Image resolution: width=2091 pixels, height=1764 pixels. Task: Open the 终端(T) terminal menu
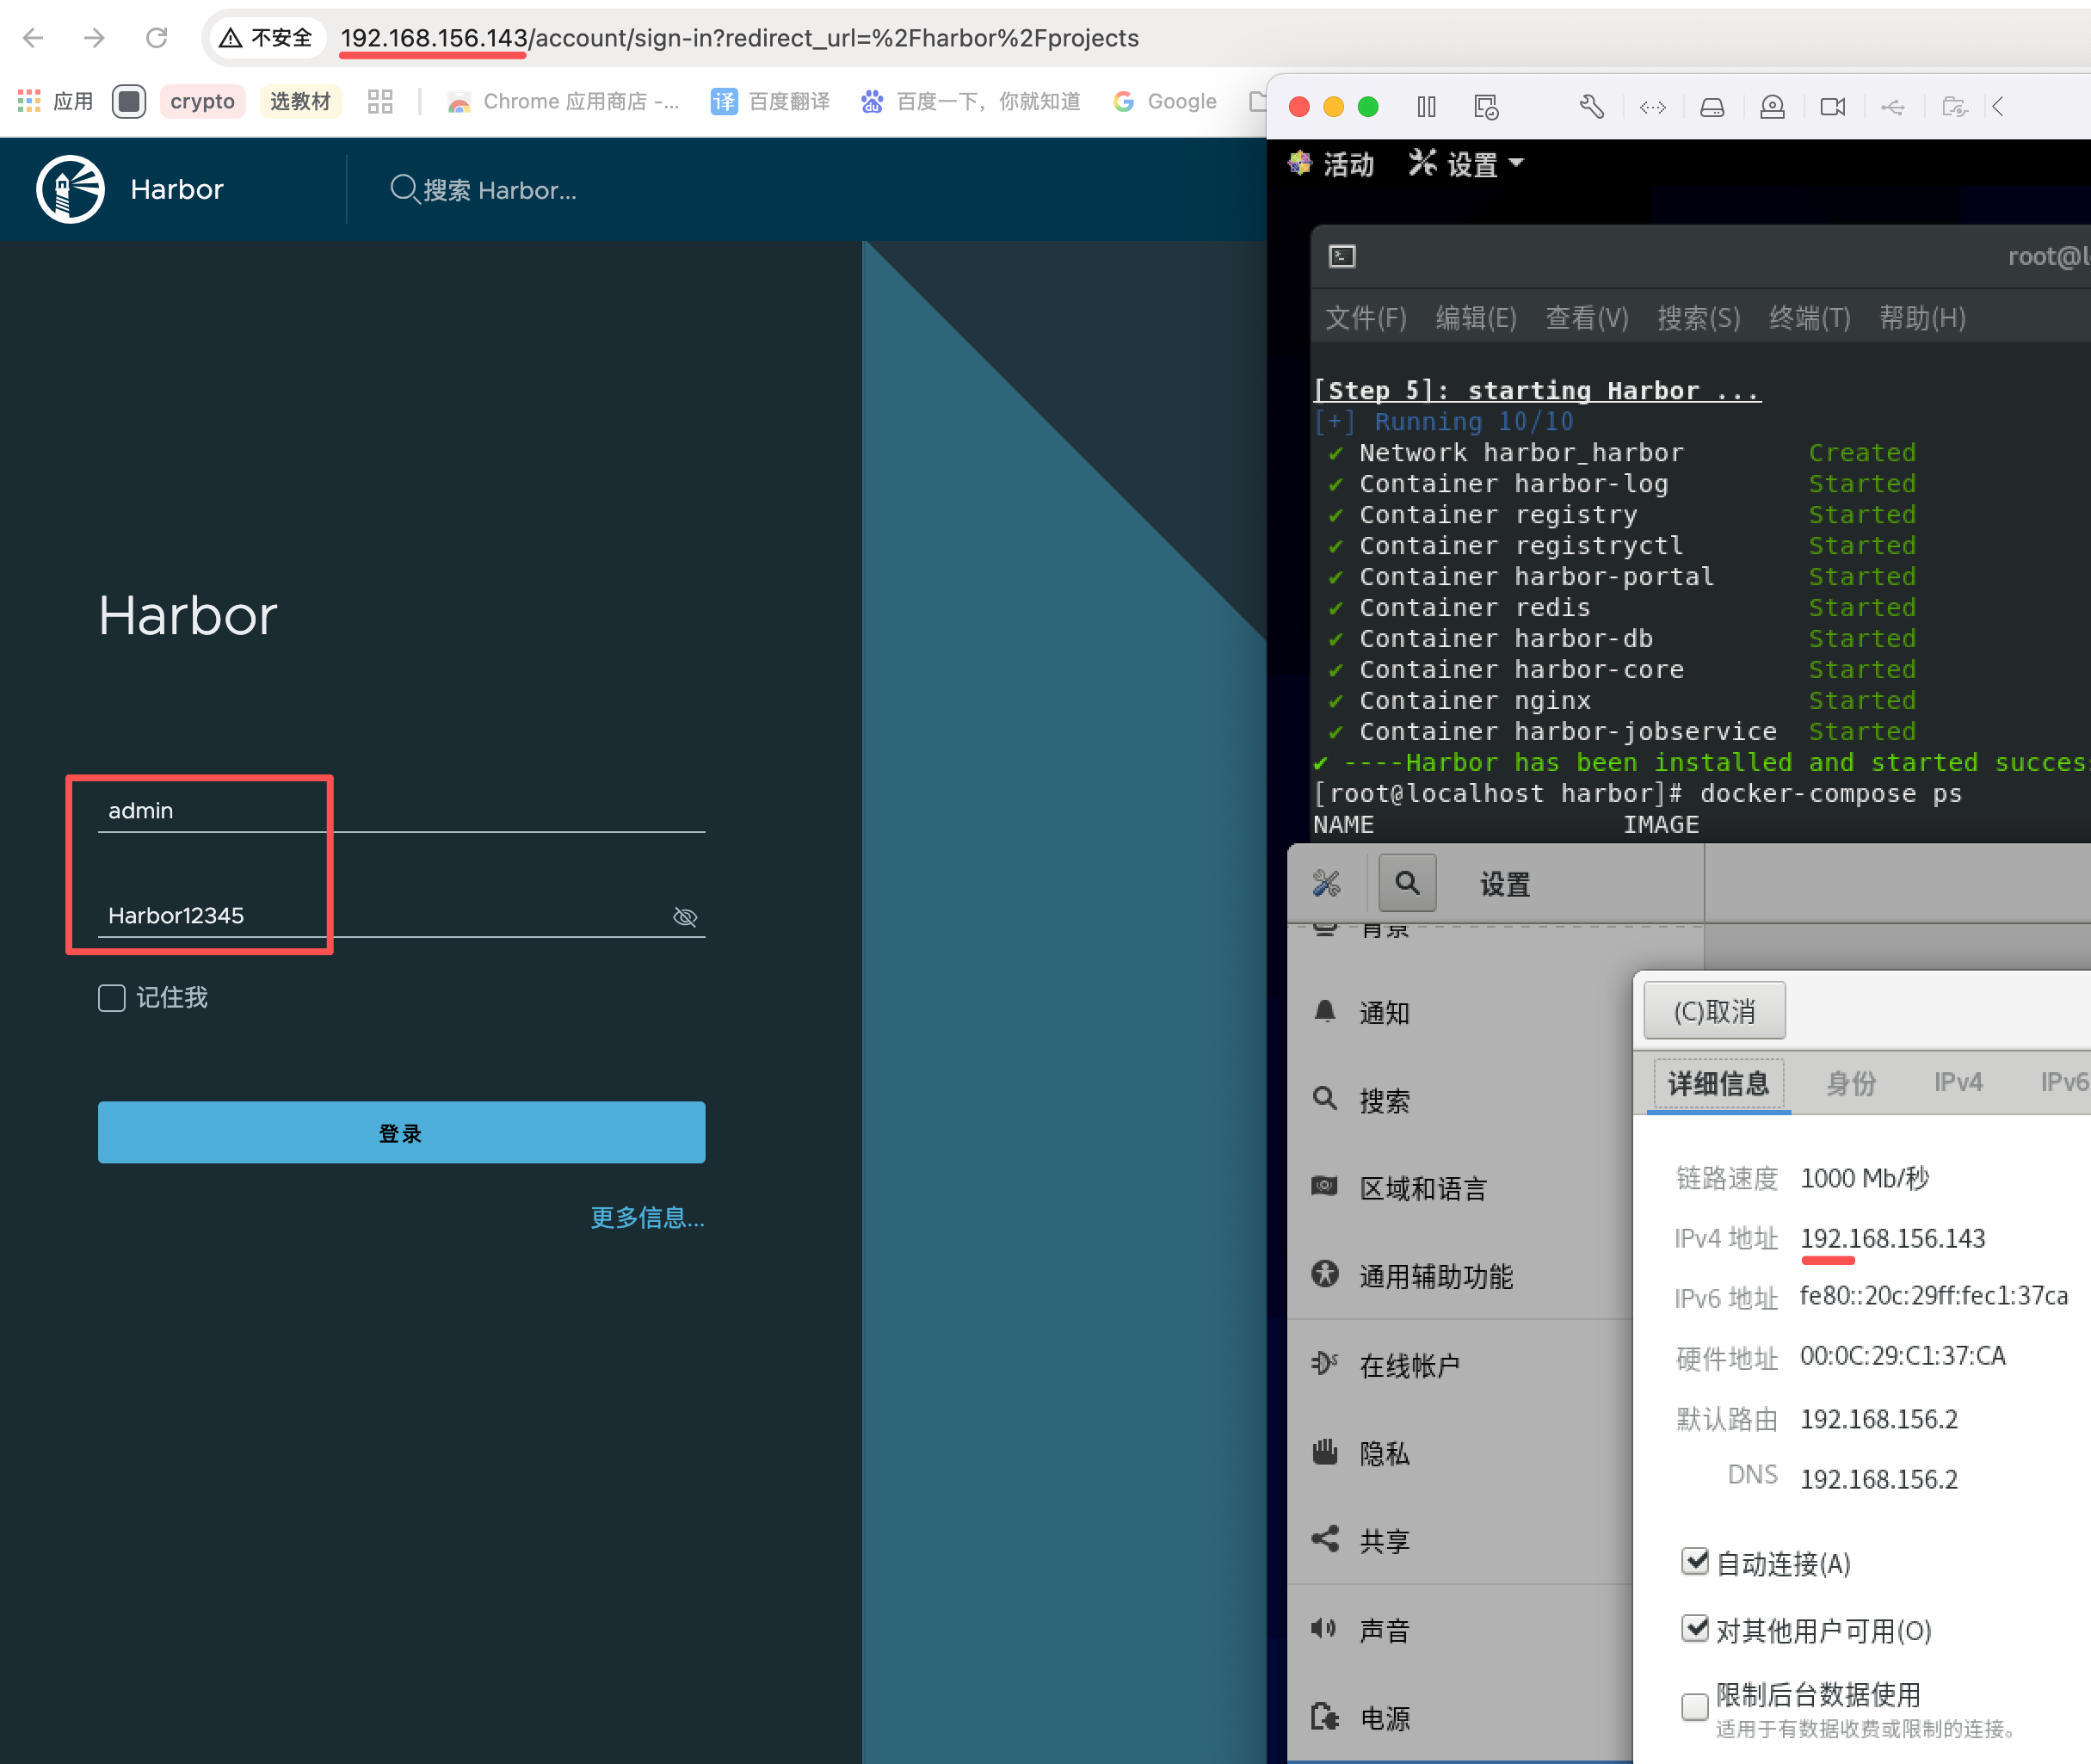click(x=1809, y=318)
